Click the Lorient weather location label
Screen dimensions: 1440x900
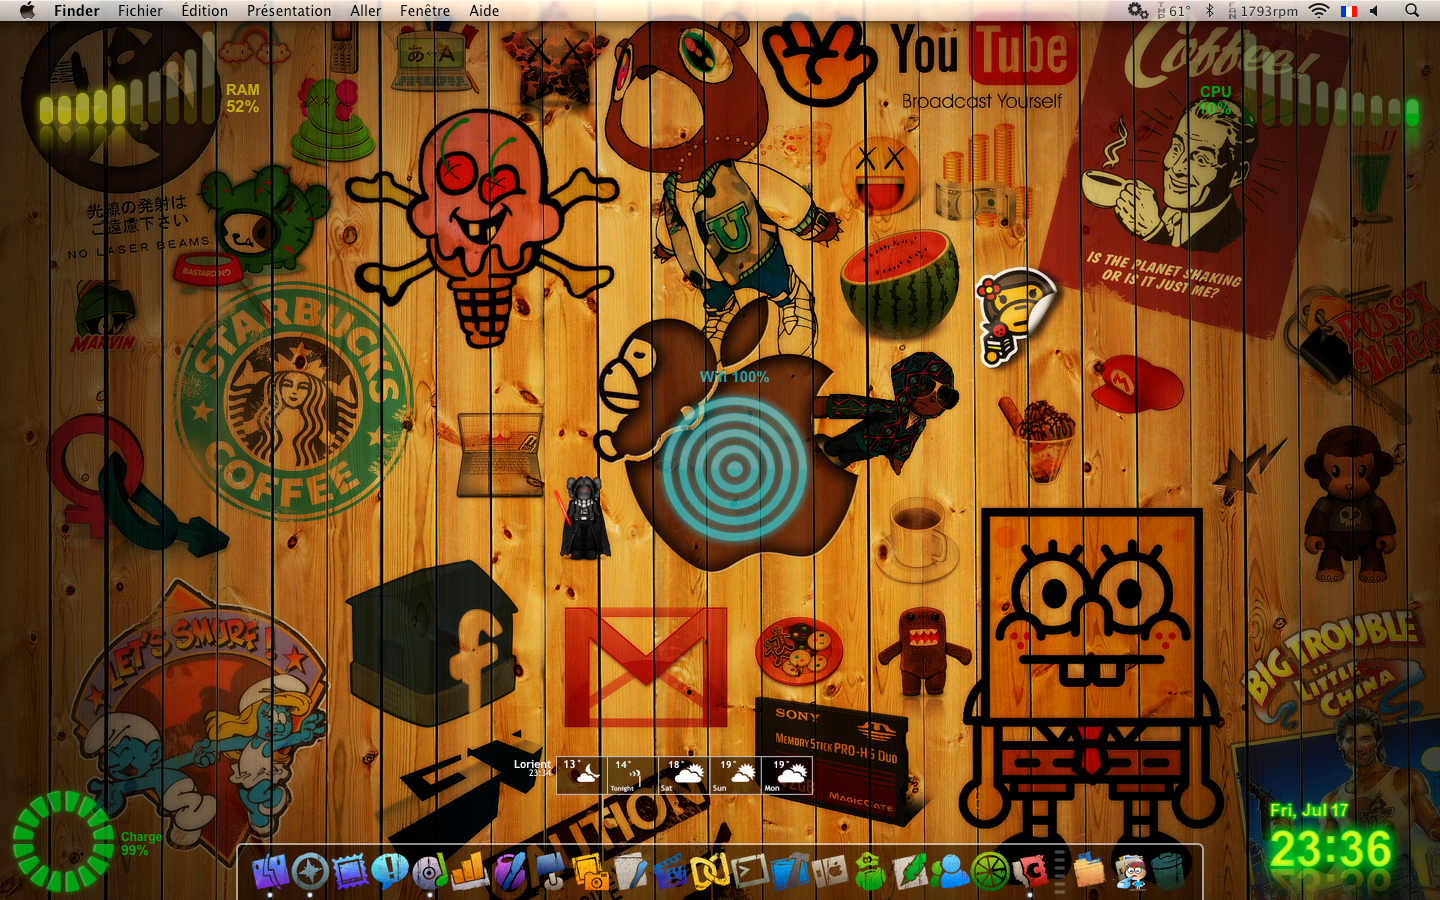(x=533, y=764)
